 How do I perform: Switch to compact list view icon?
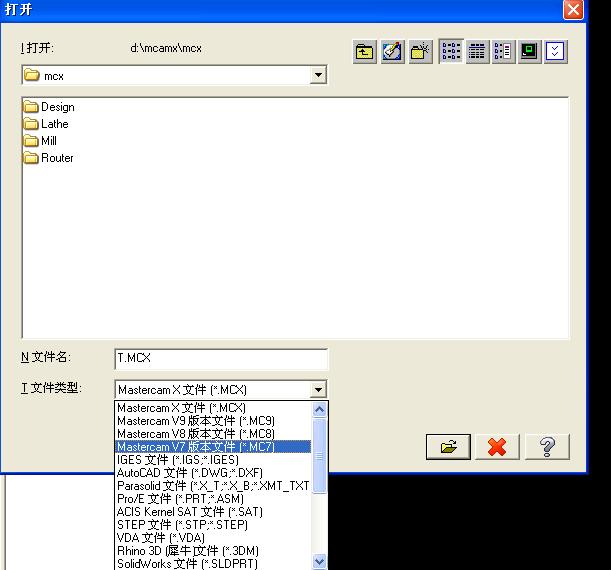(477, 51)
